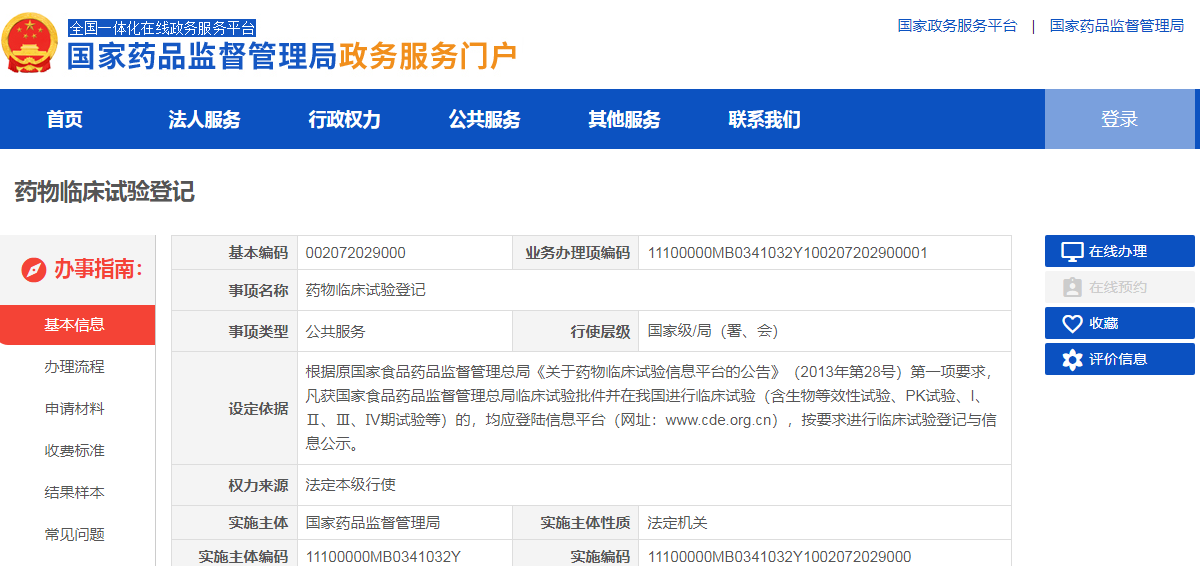
Task: Click the monitor icon for 在线办理
Action: point(1072,252)
